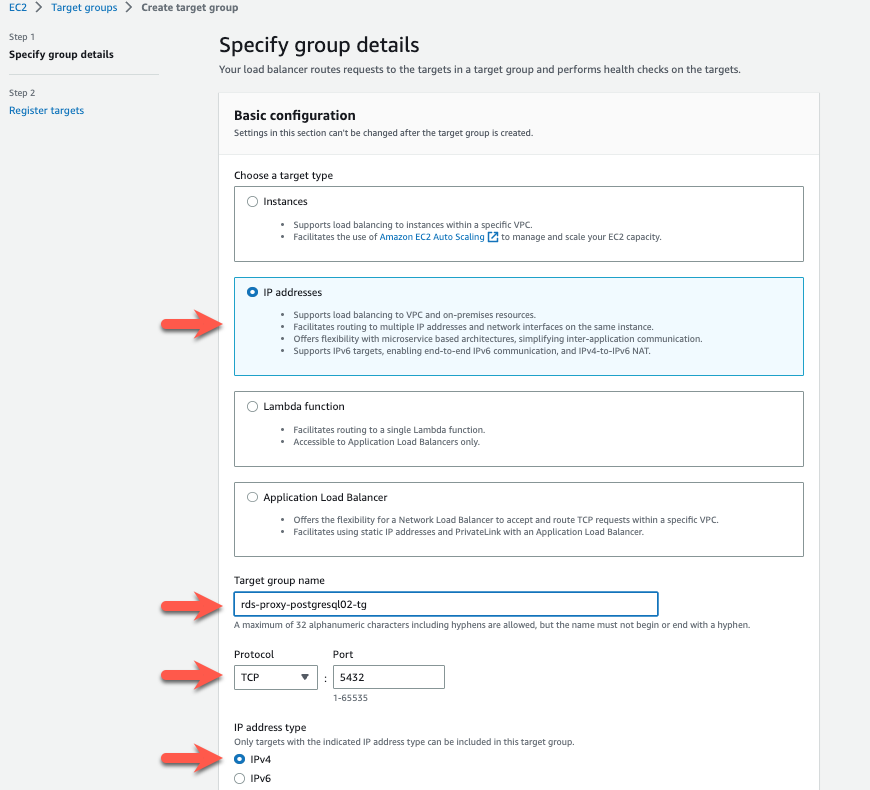This screenshot has width=870, height=790.
Task: Select the Specify group details step
Action: (x=61, y=55)
